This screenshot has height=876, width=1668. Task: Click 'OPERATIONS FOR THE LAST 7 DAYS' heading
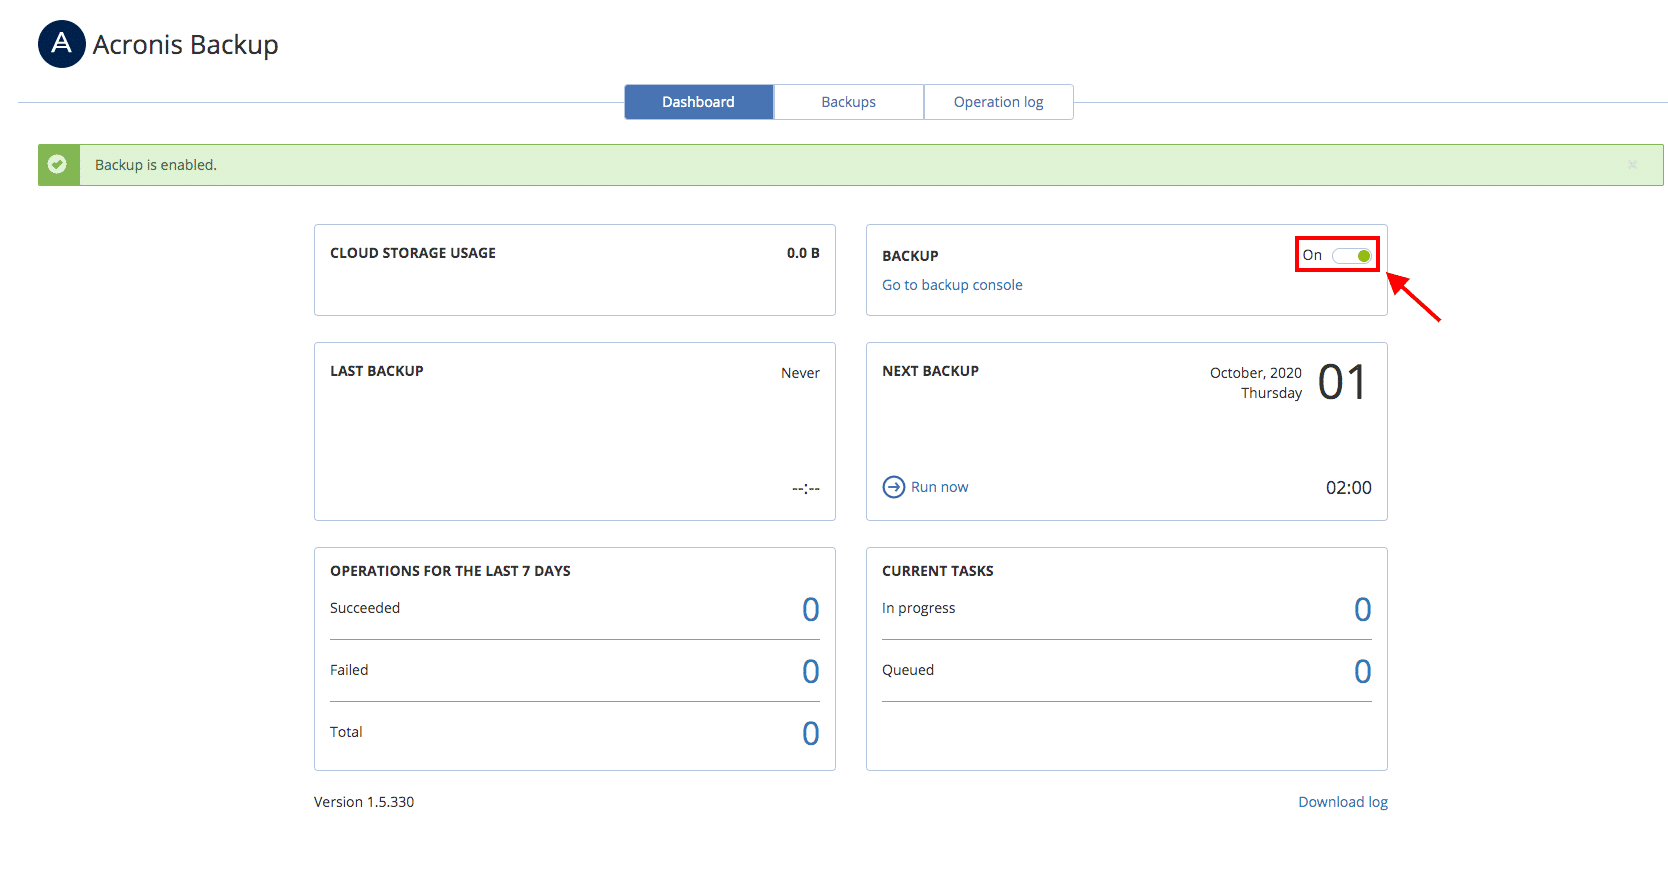tap(450, 571)
